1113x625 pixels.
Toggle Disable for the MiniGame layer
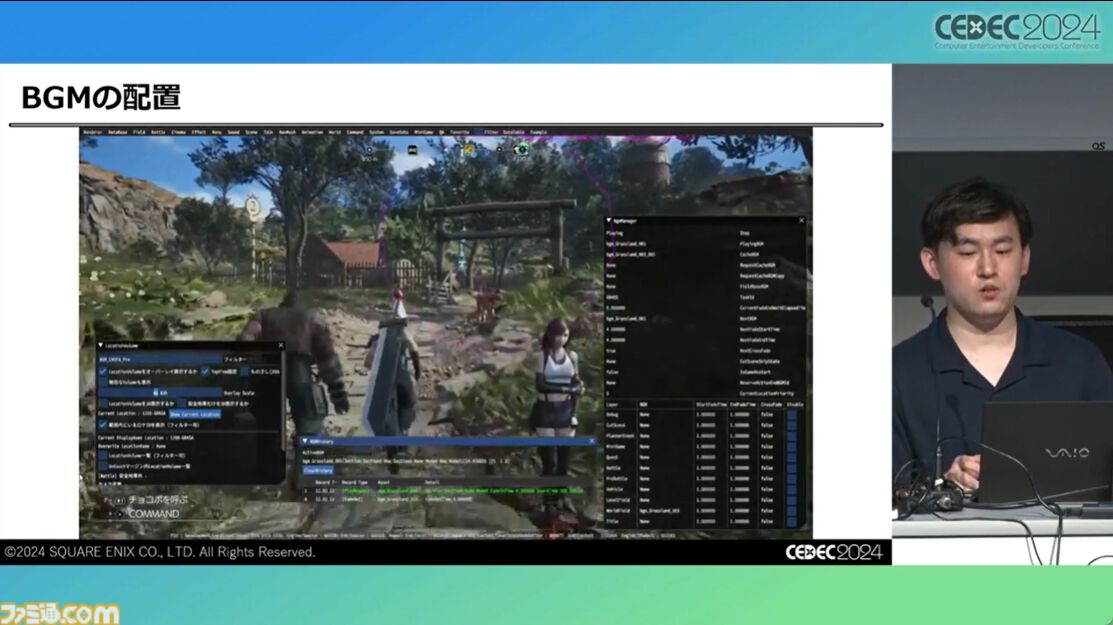[x=792, y=446]
